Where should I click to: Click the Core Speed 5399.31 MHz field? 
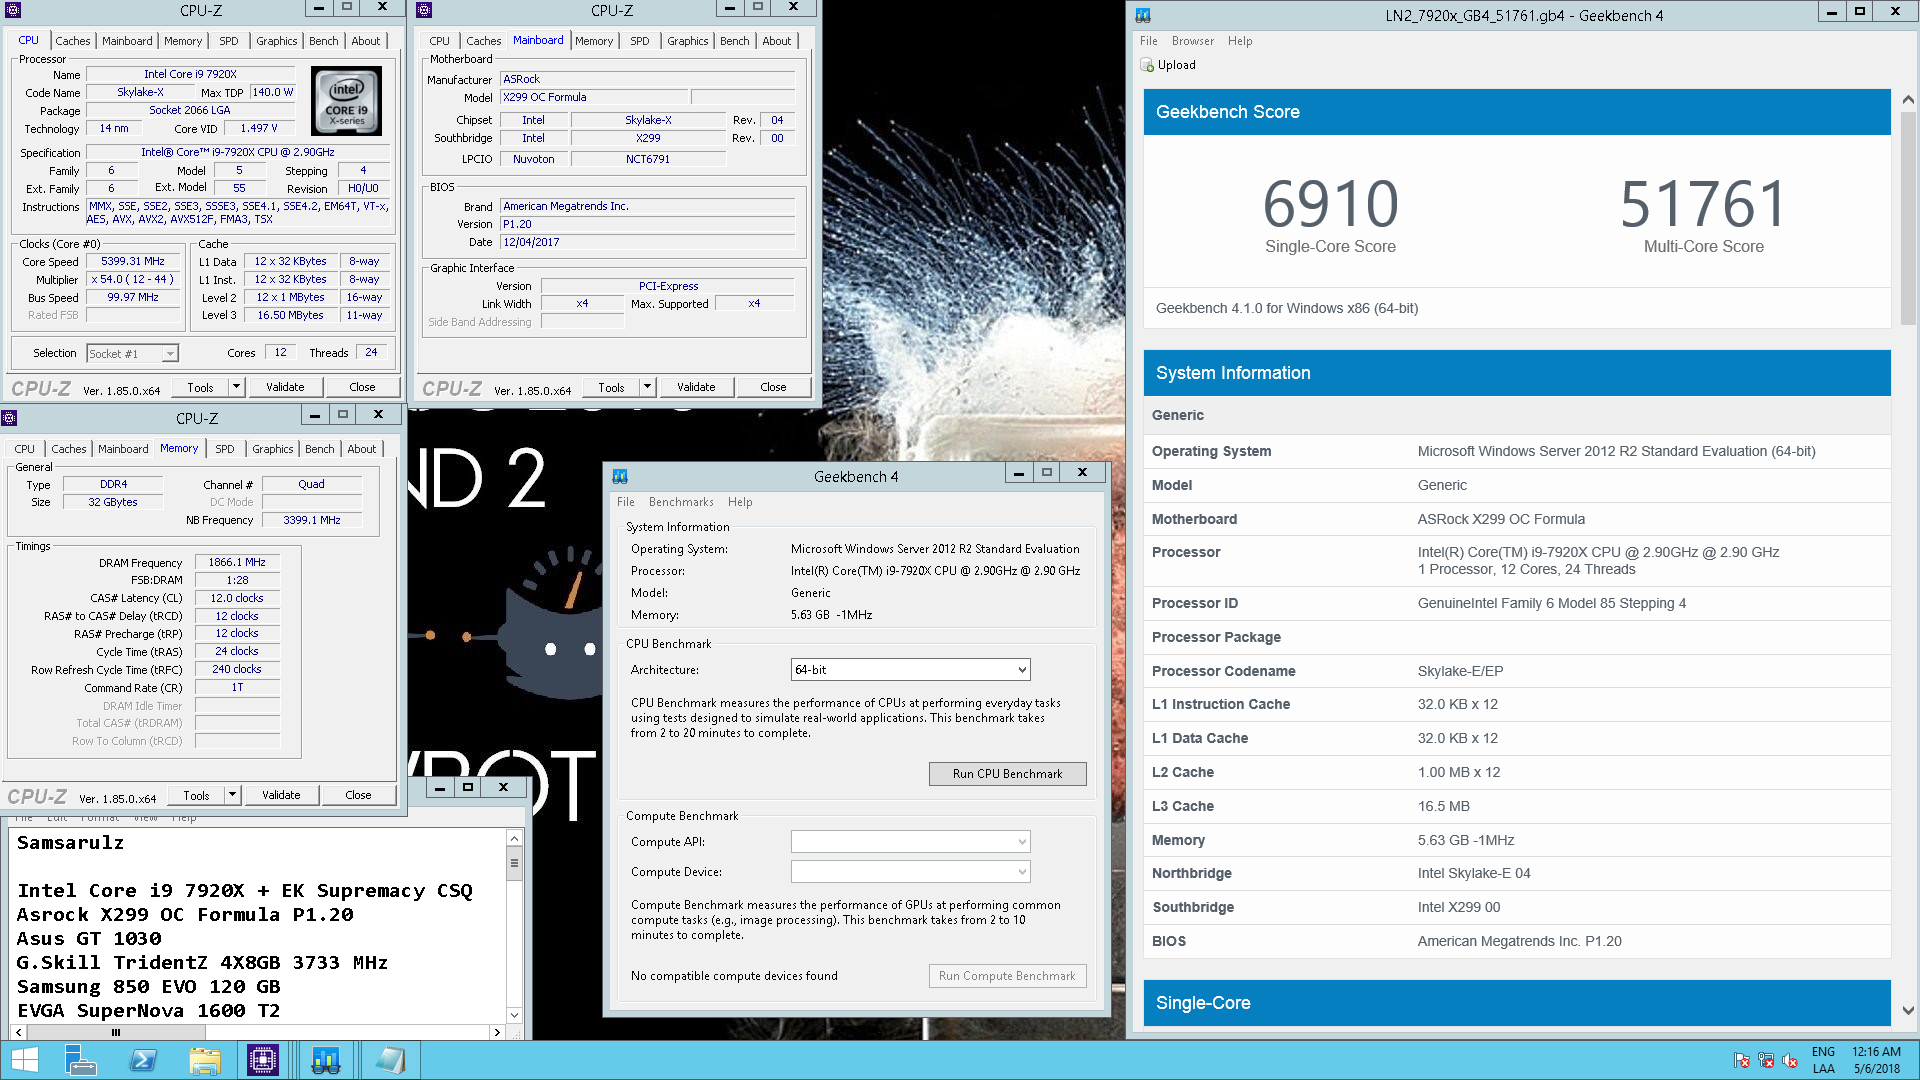point(133,262)
